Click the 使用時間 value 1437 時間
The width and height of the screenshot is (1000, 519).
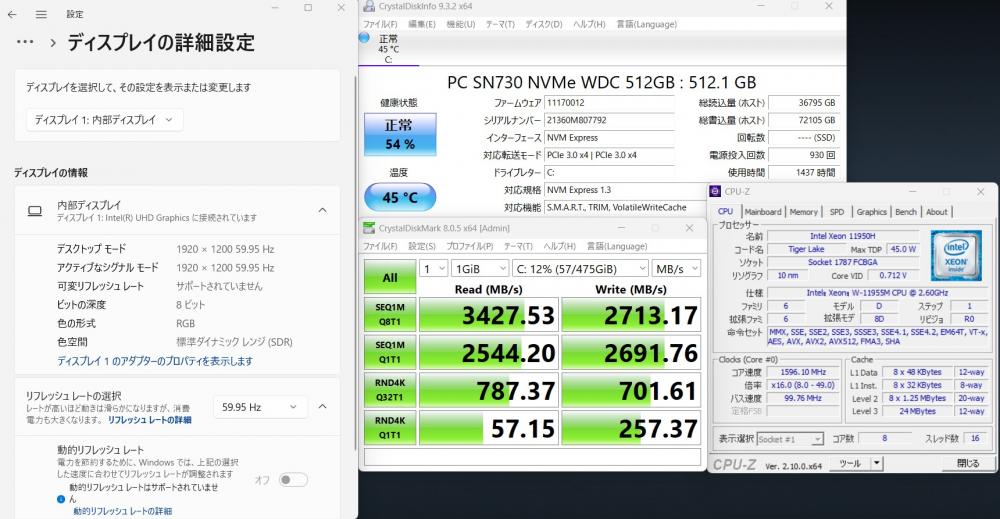804,172
